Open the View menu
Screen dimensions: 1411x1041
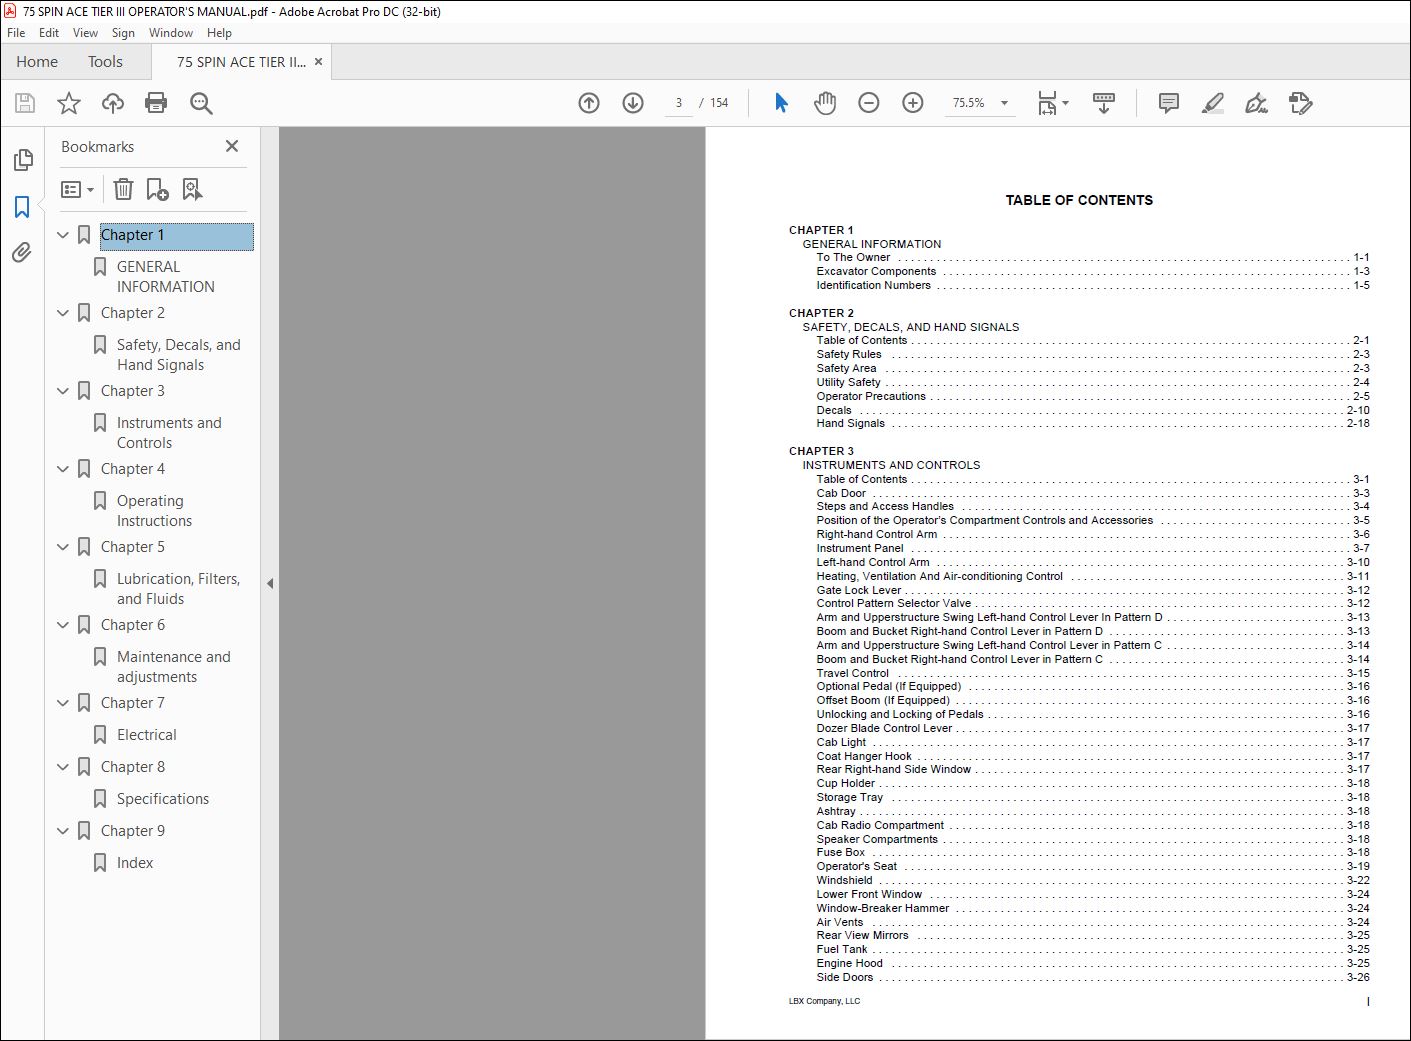click(85, 33)
